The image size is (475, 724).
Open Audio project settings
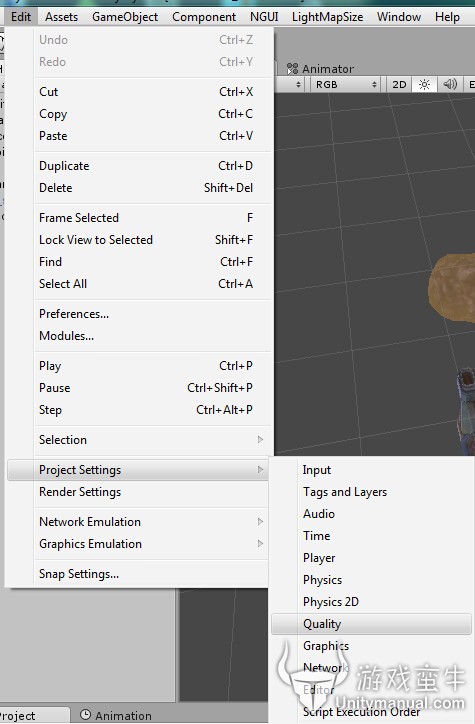click(372, 514)
